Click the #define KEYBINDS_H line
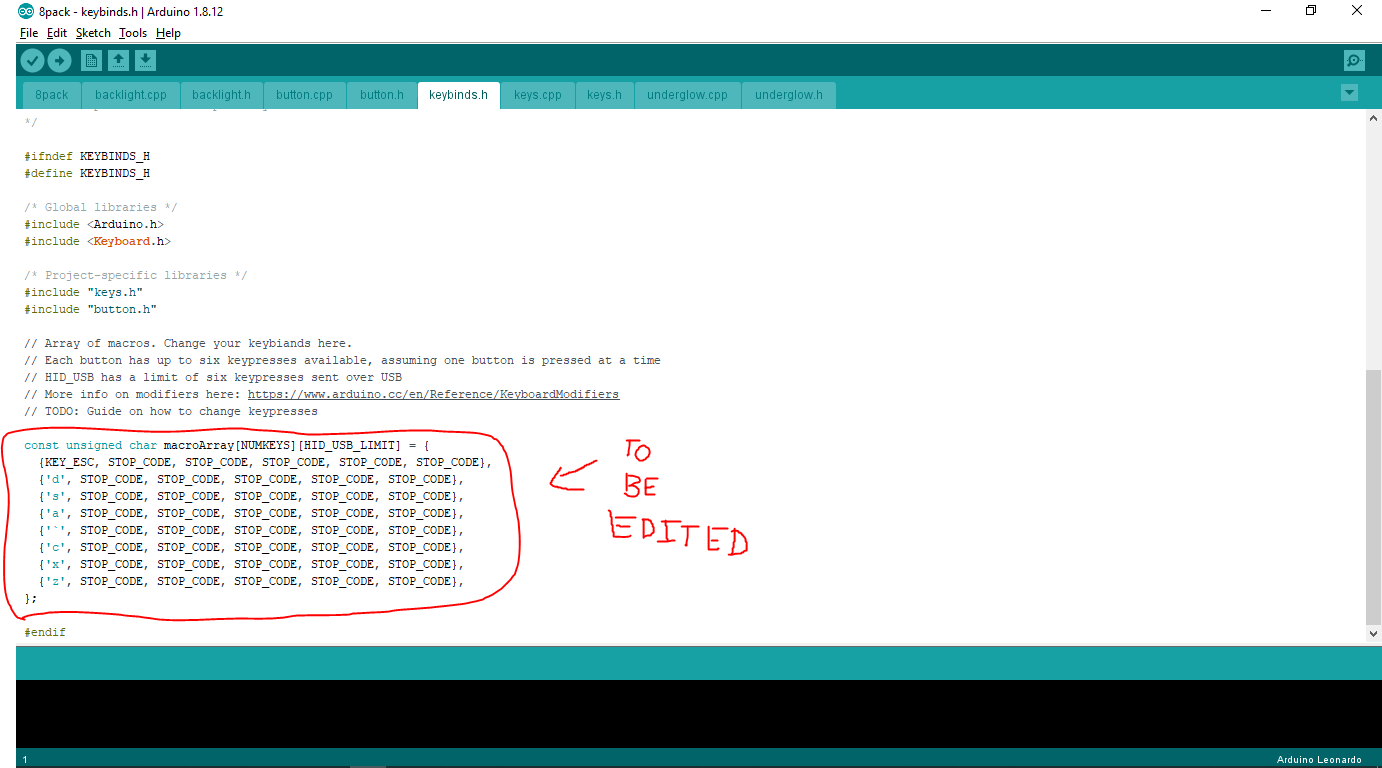Image resolution: width=1382 pixels, height=768 pixels. pos(87,173)
